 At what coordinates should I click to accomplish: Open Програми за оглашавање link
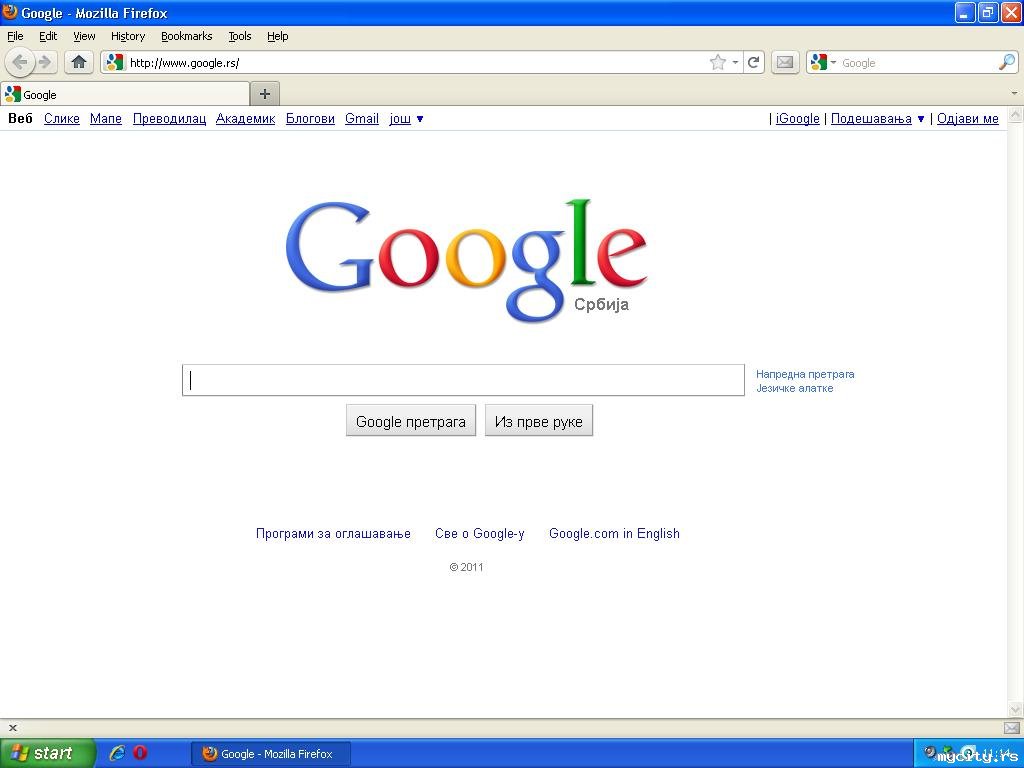click(x=333, y=534)
